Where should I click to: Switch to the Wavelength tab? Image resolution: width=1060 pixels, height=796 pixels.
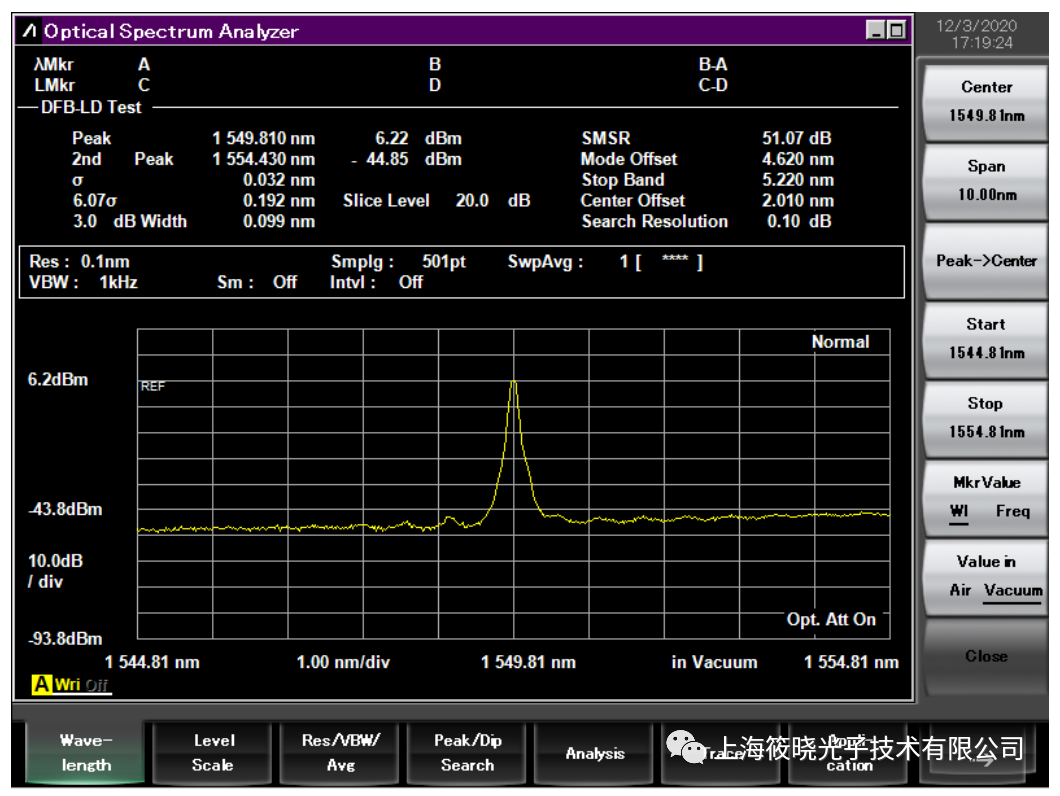point(85,753)
